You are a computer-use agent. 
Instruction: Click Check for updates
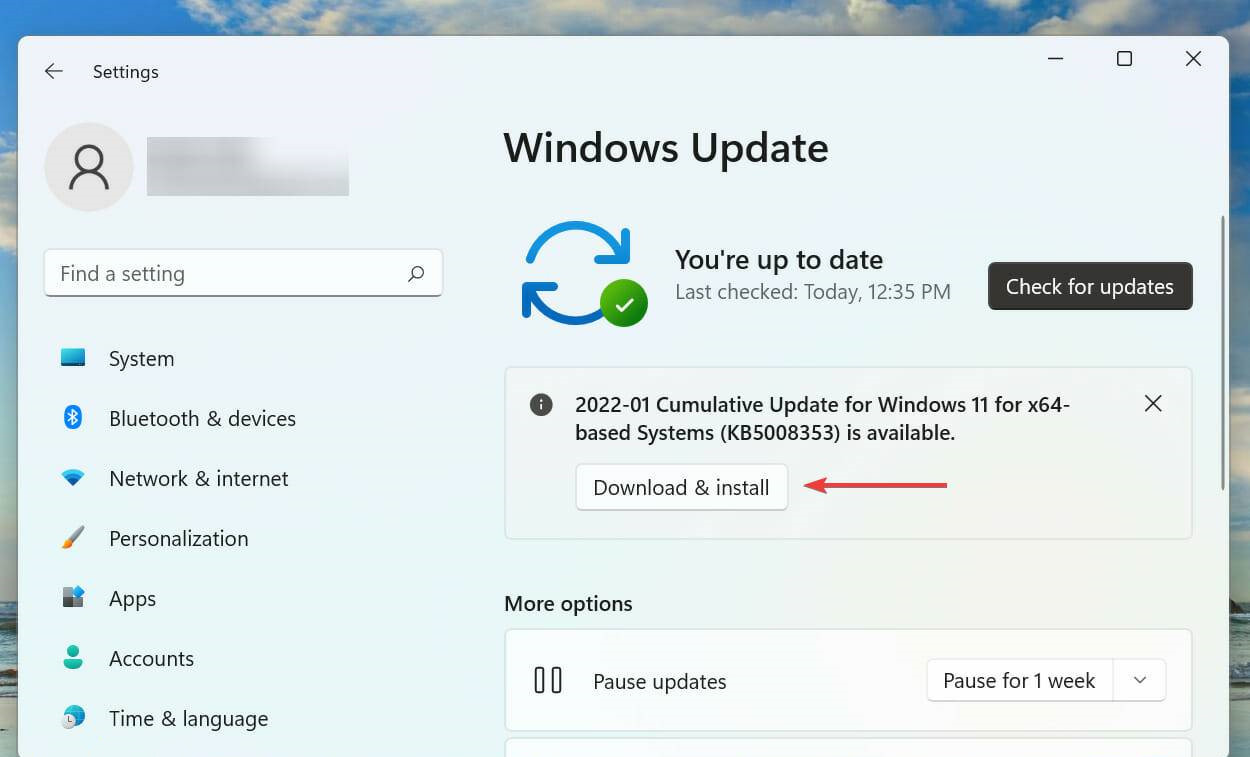(1089, 286)
